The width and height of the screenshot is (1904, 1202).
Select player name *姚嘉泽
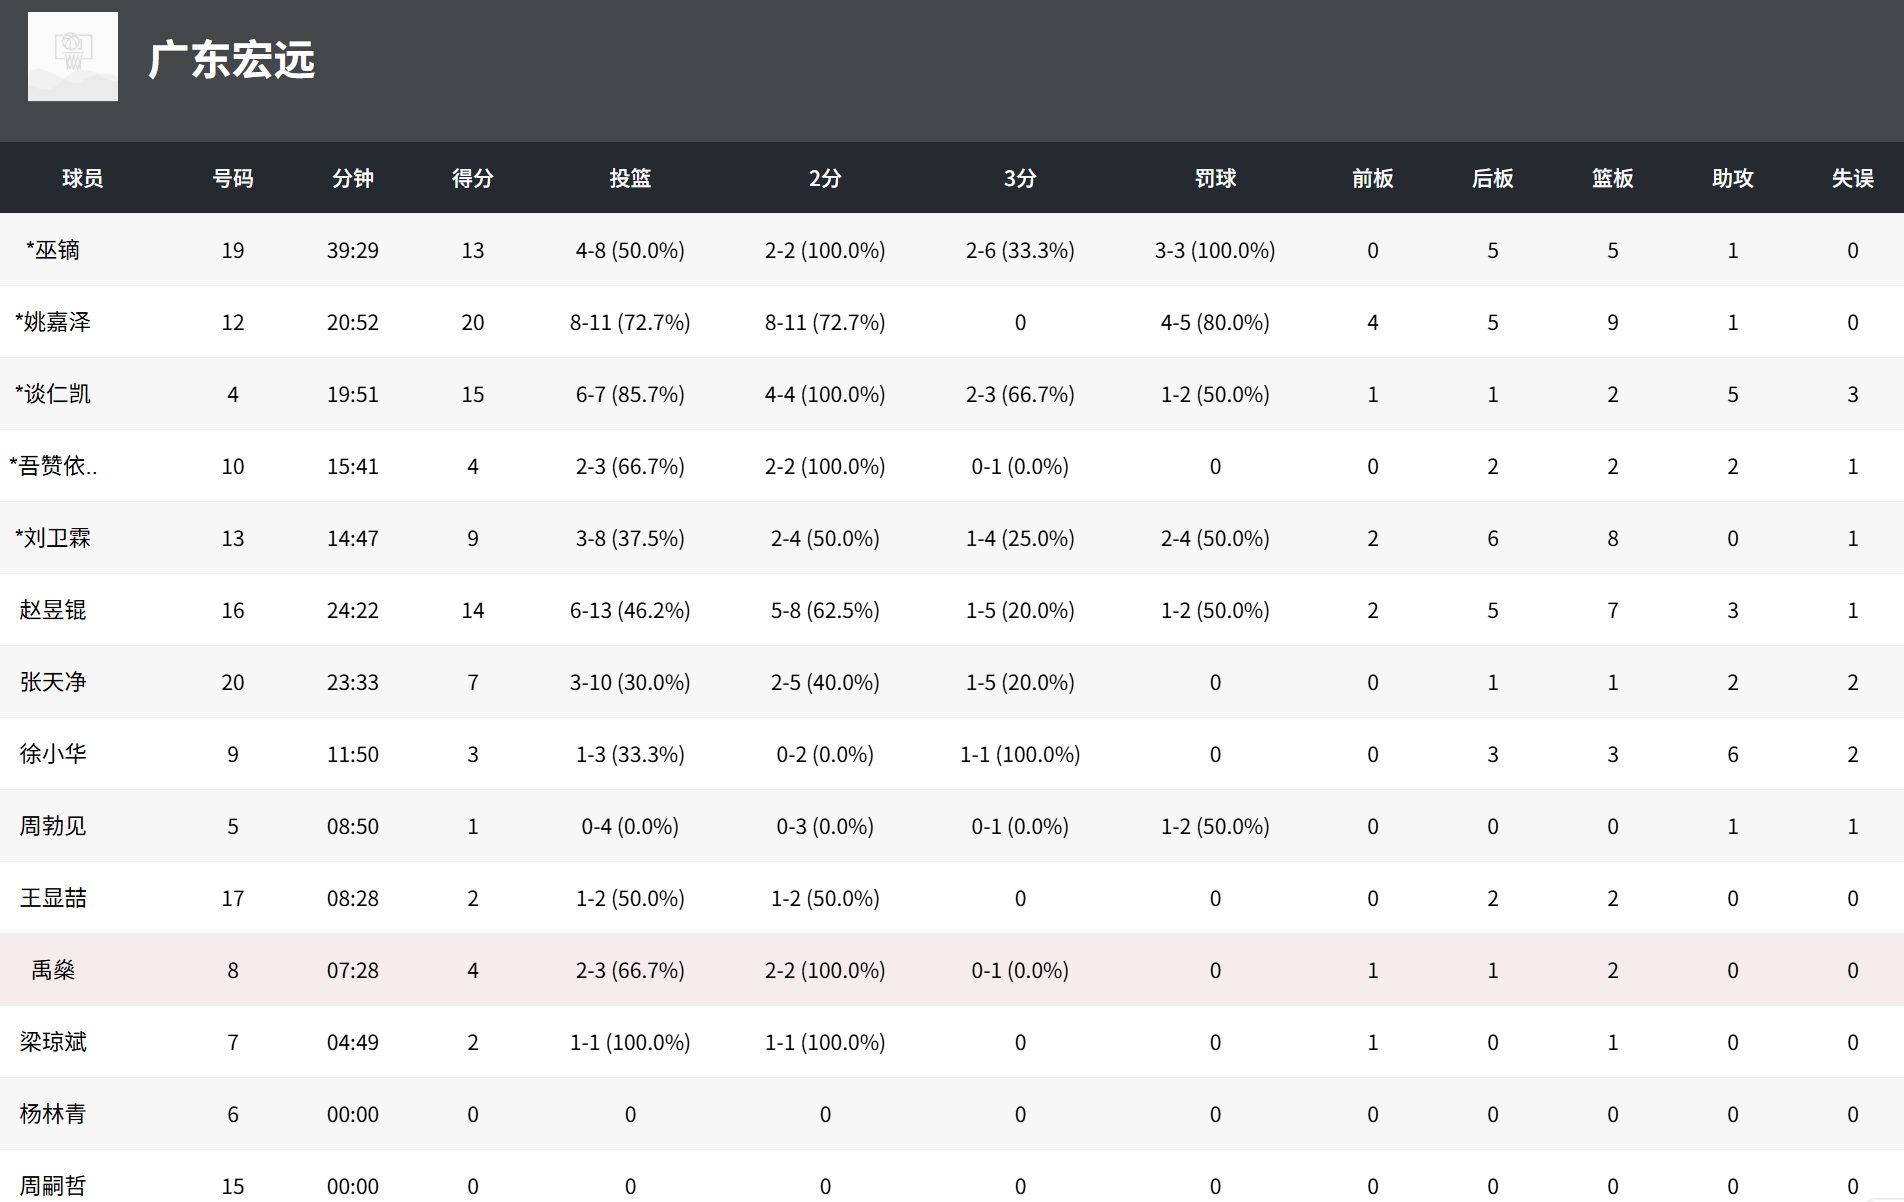coord(53,322)
